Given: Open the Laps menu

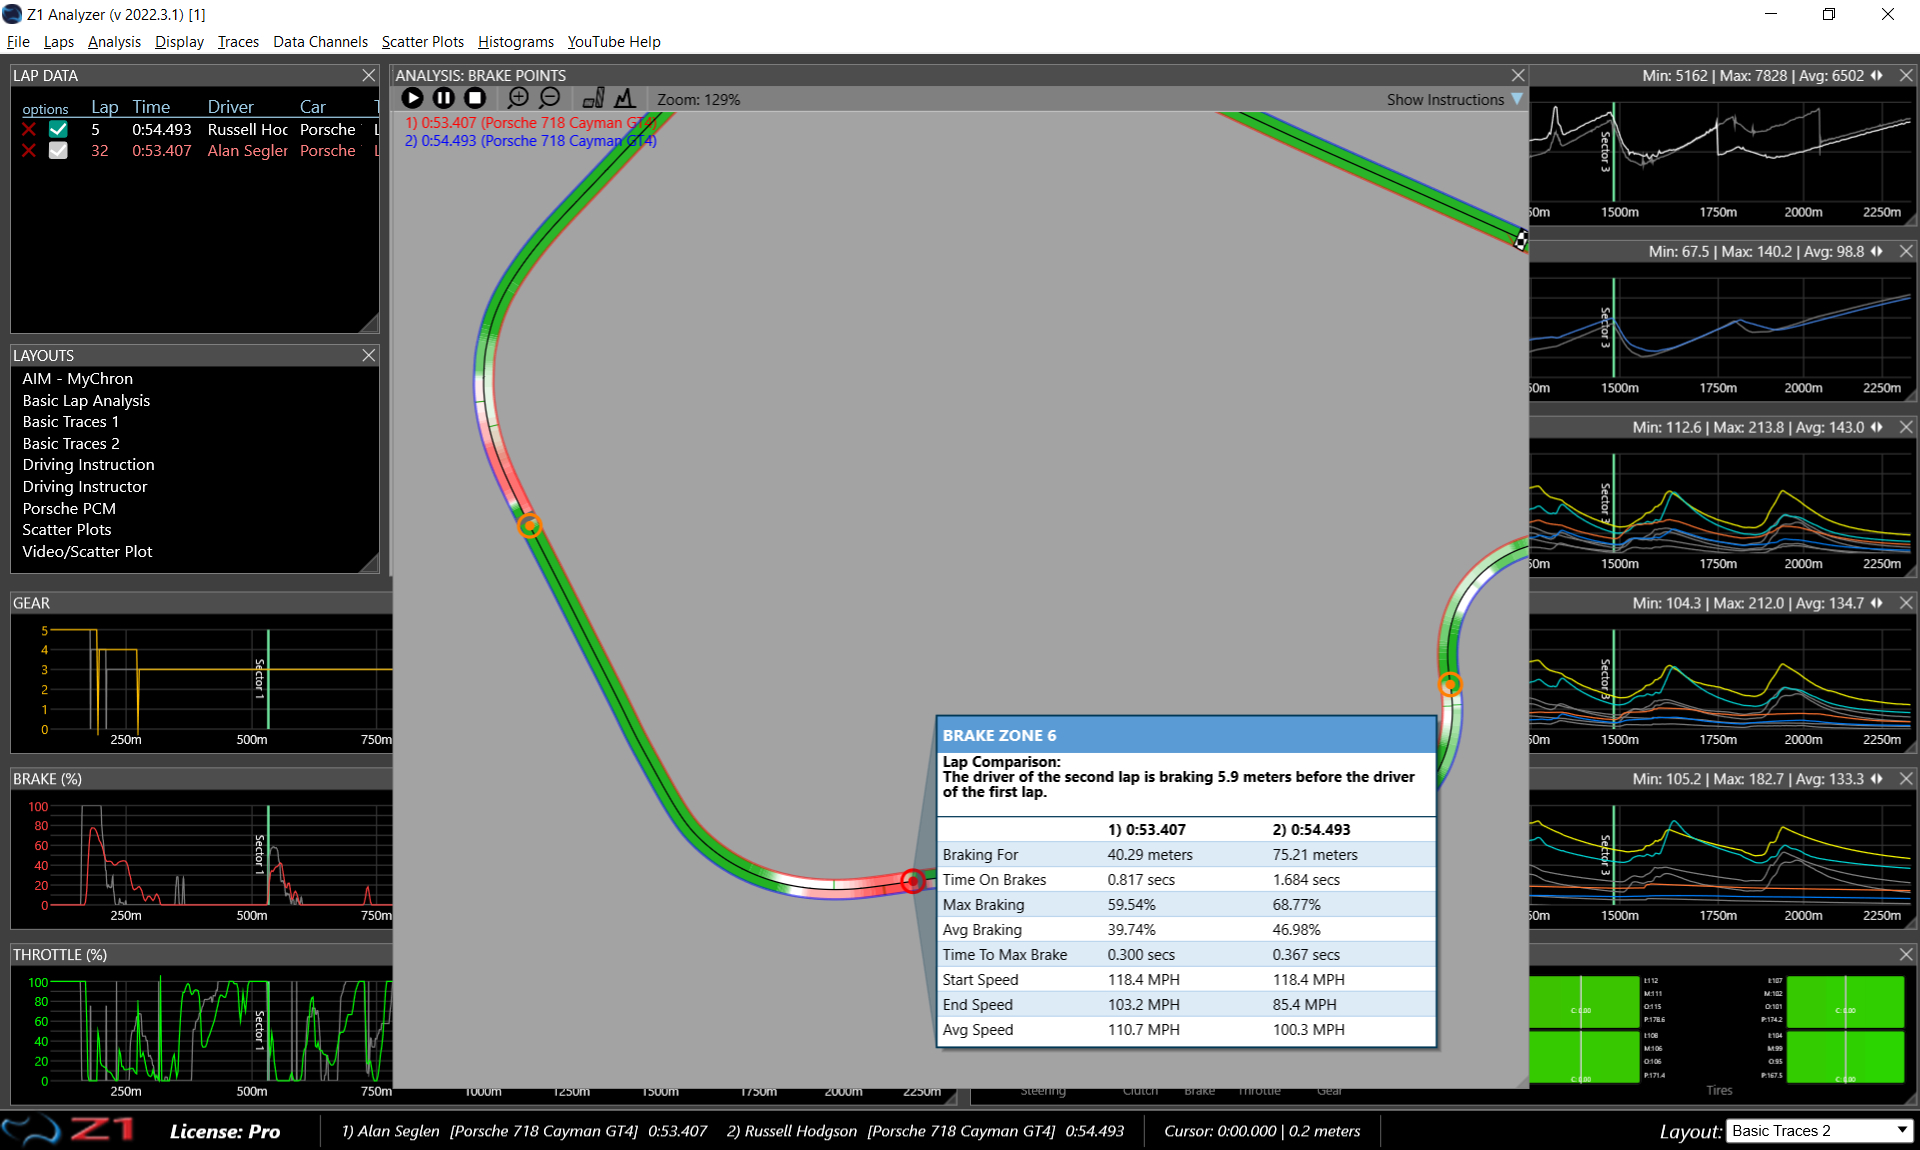Looking at the screenshot, I should 58,42.
